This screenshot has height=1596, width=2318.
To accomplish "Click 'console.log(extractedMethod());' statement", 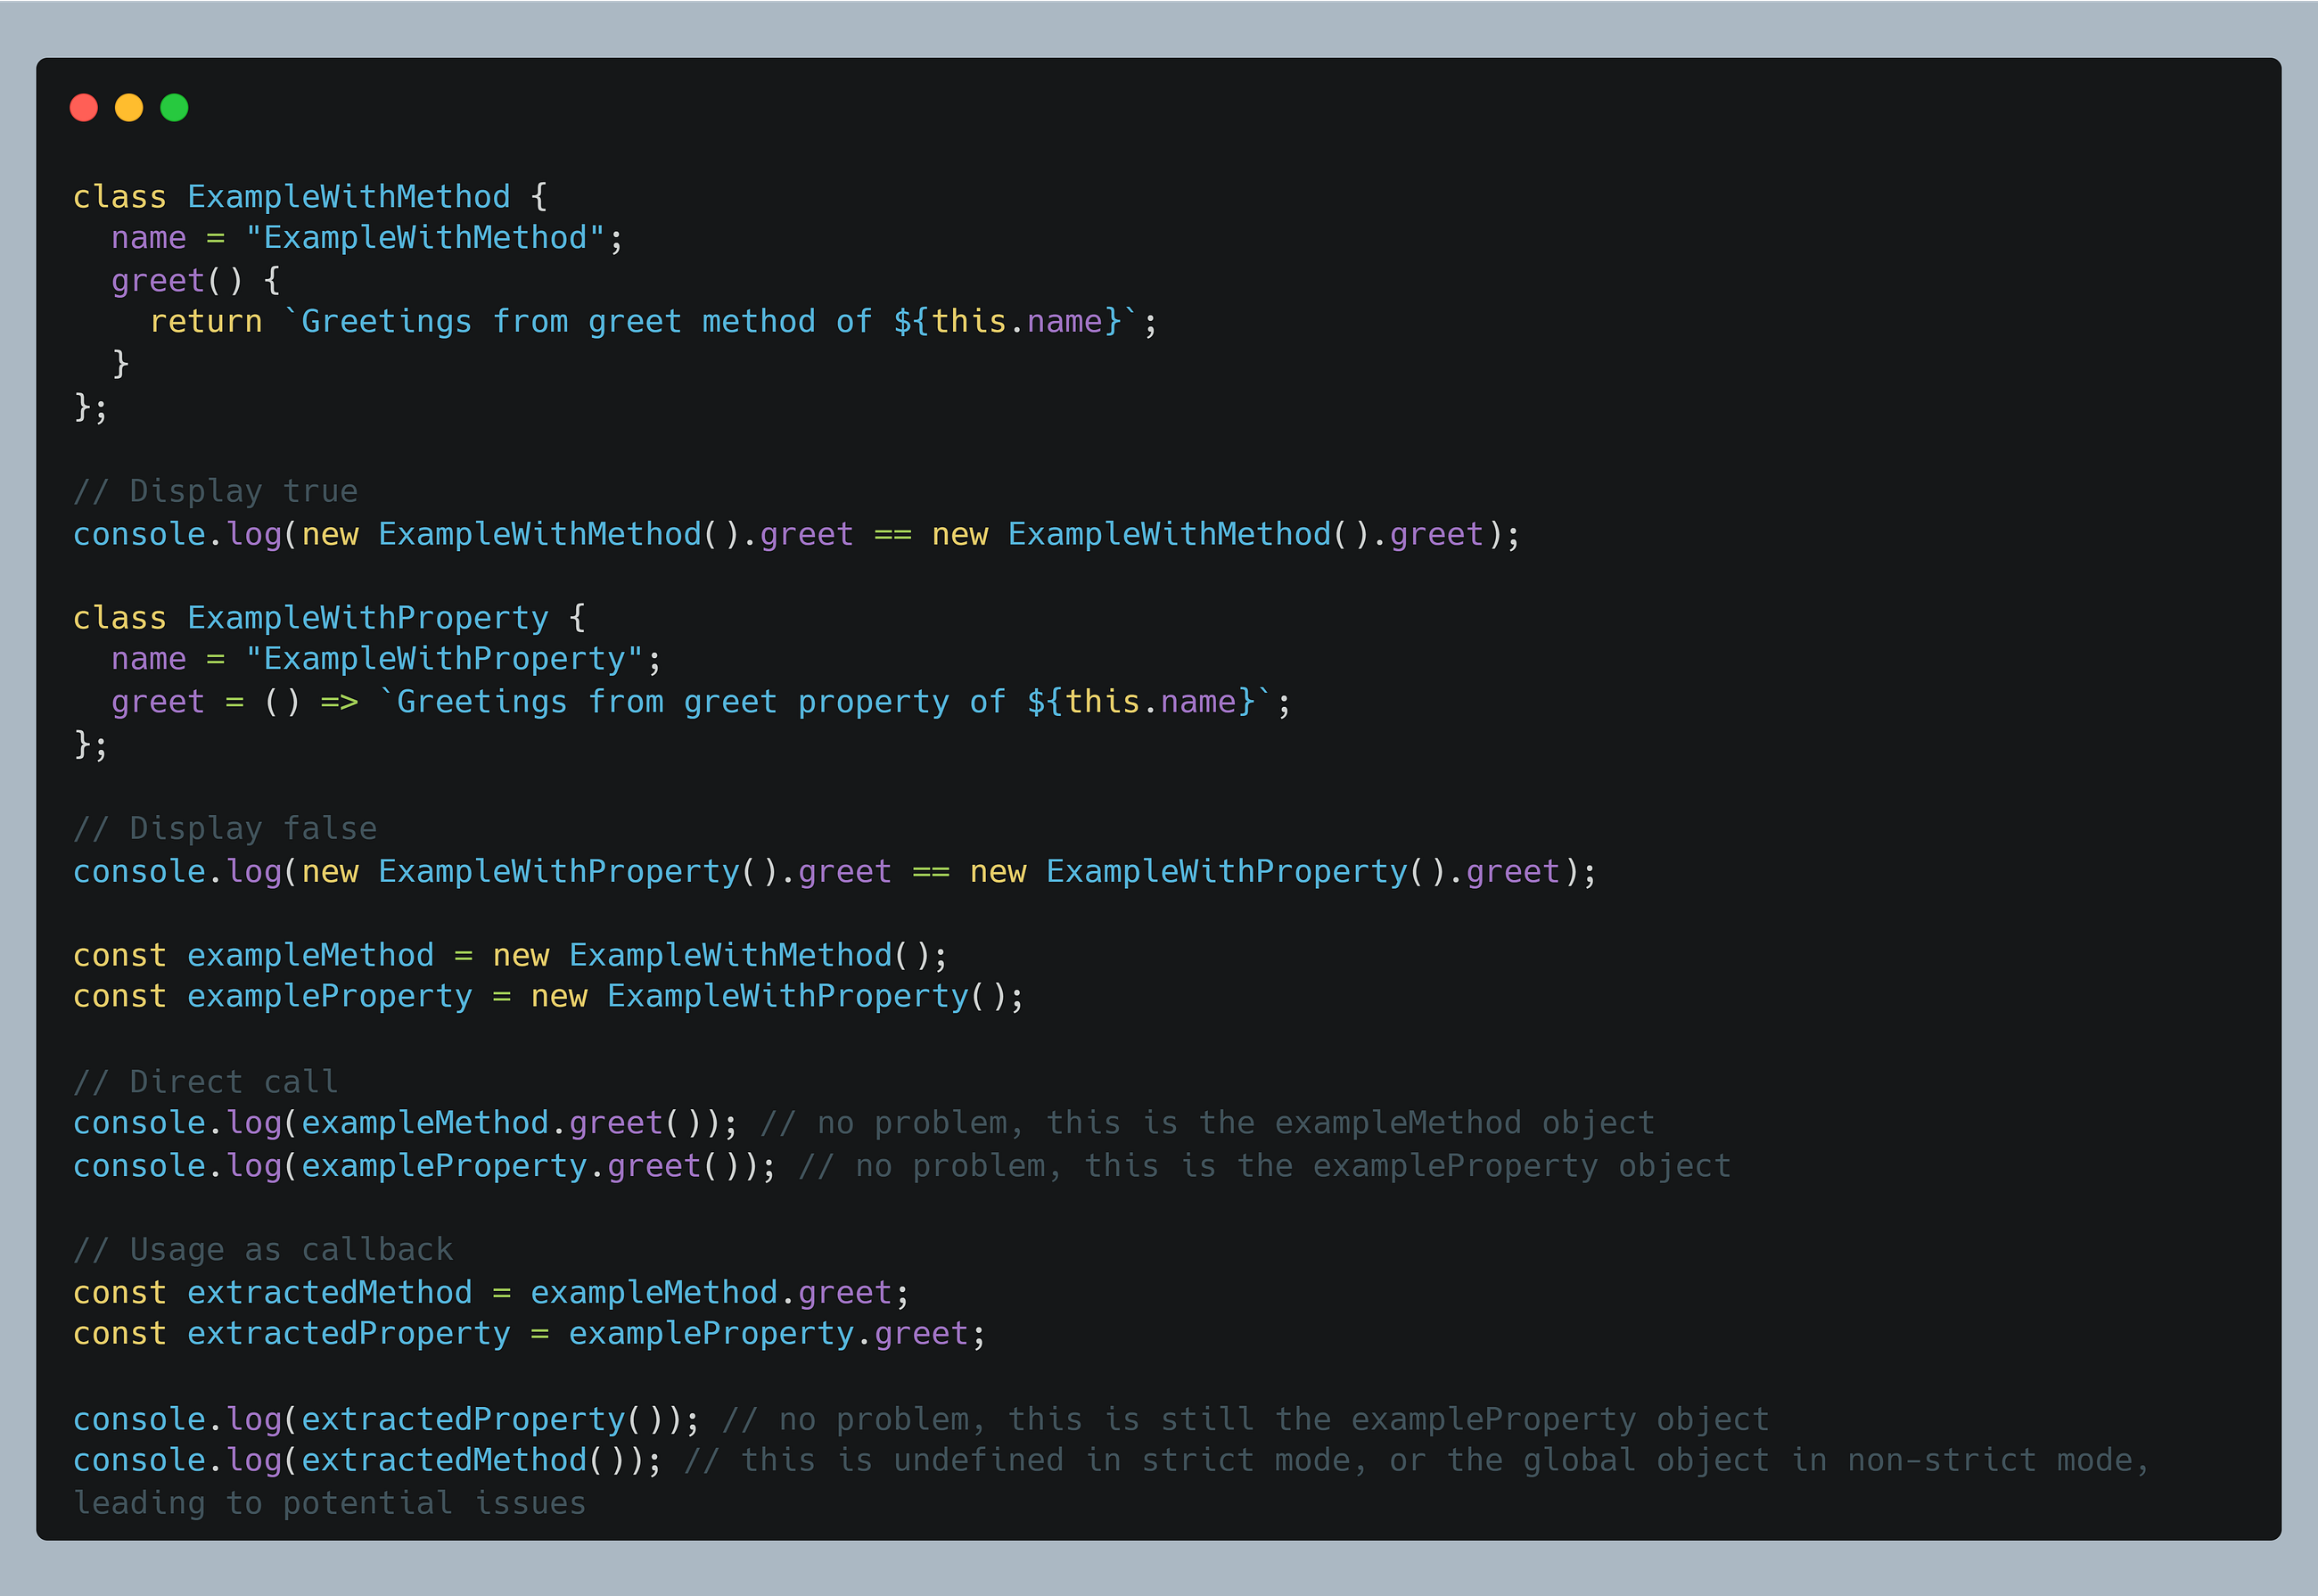I will [368, 1460].
